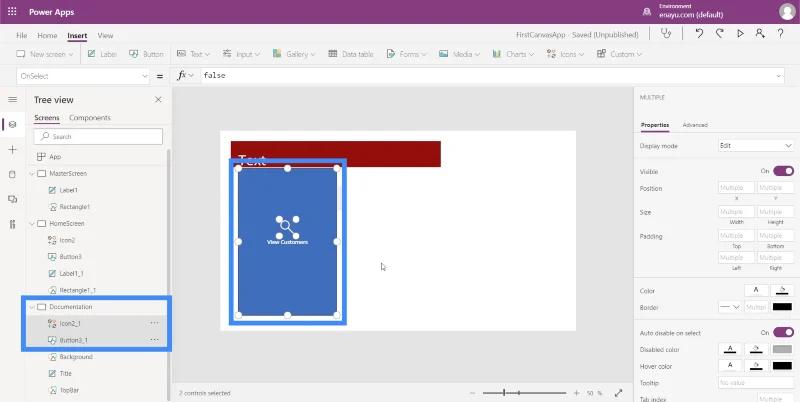Close the Tree view panel

pyautogui.click(x=158, y=99)
